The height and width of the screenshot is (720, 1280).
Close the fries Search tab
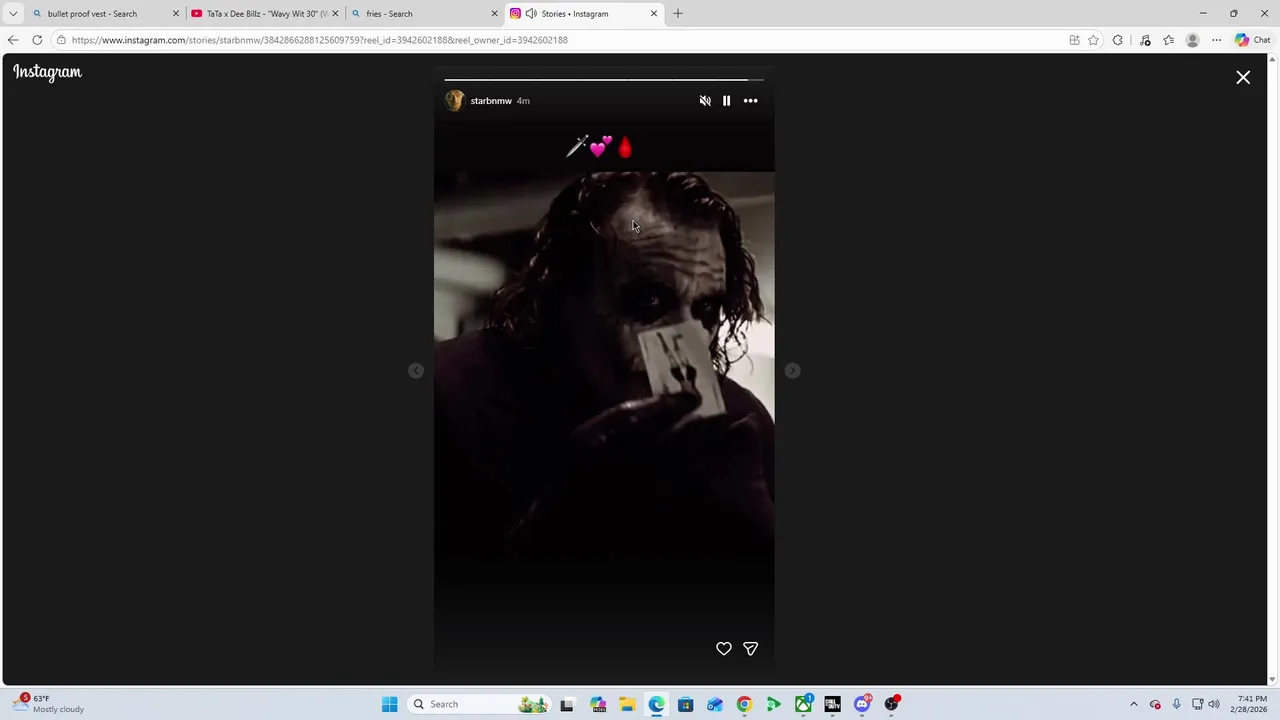(x=494, y=14)
